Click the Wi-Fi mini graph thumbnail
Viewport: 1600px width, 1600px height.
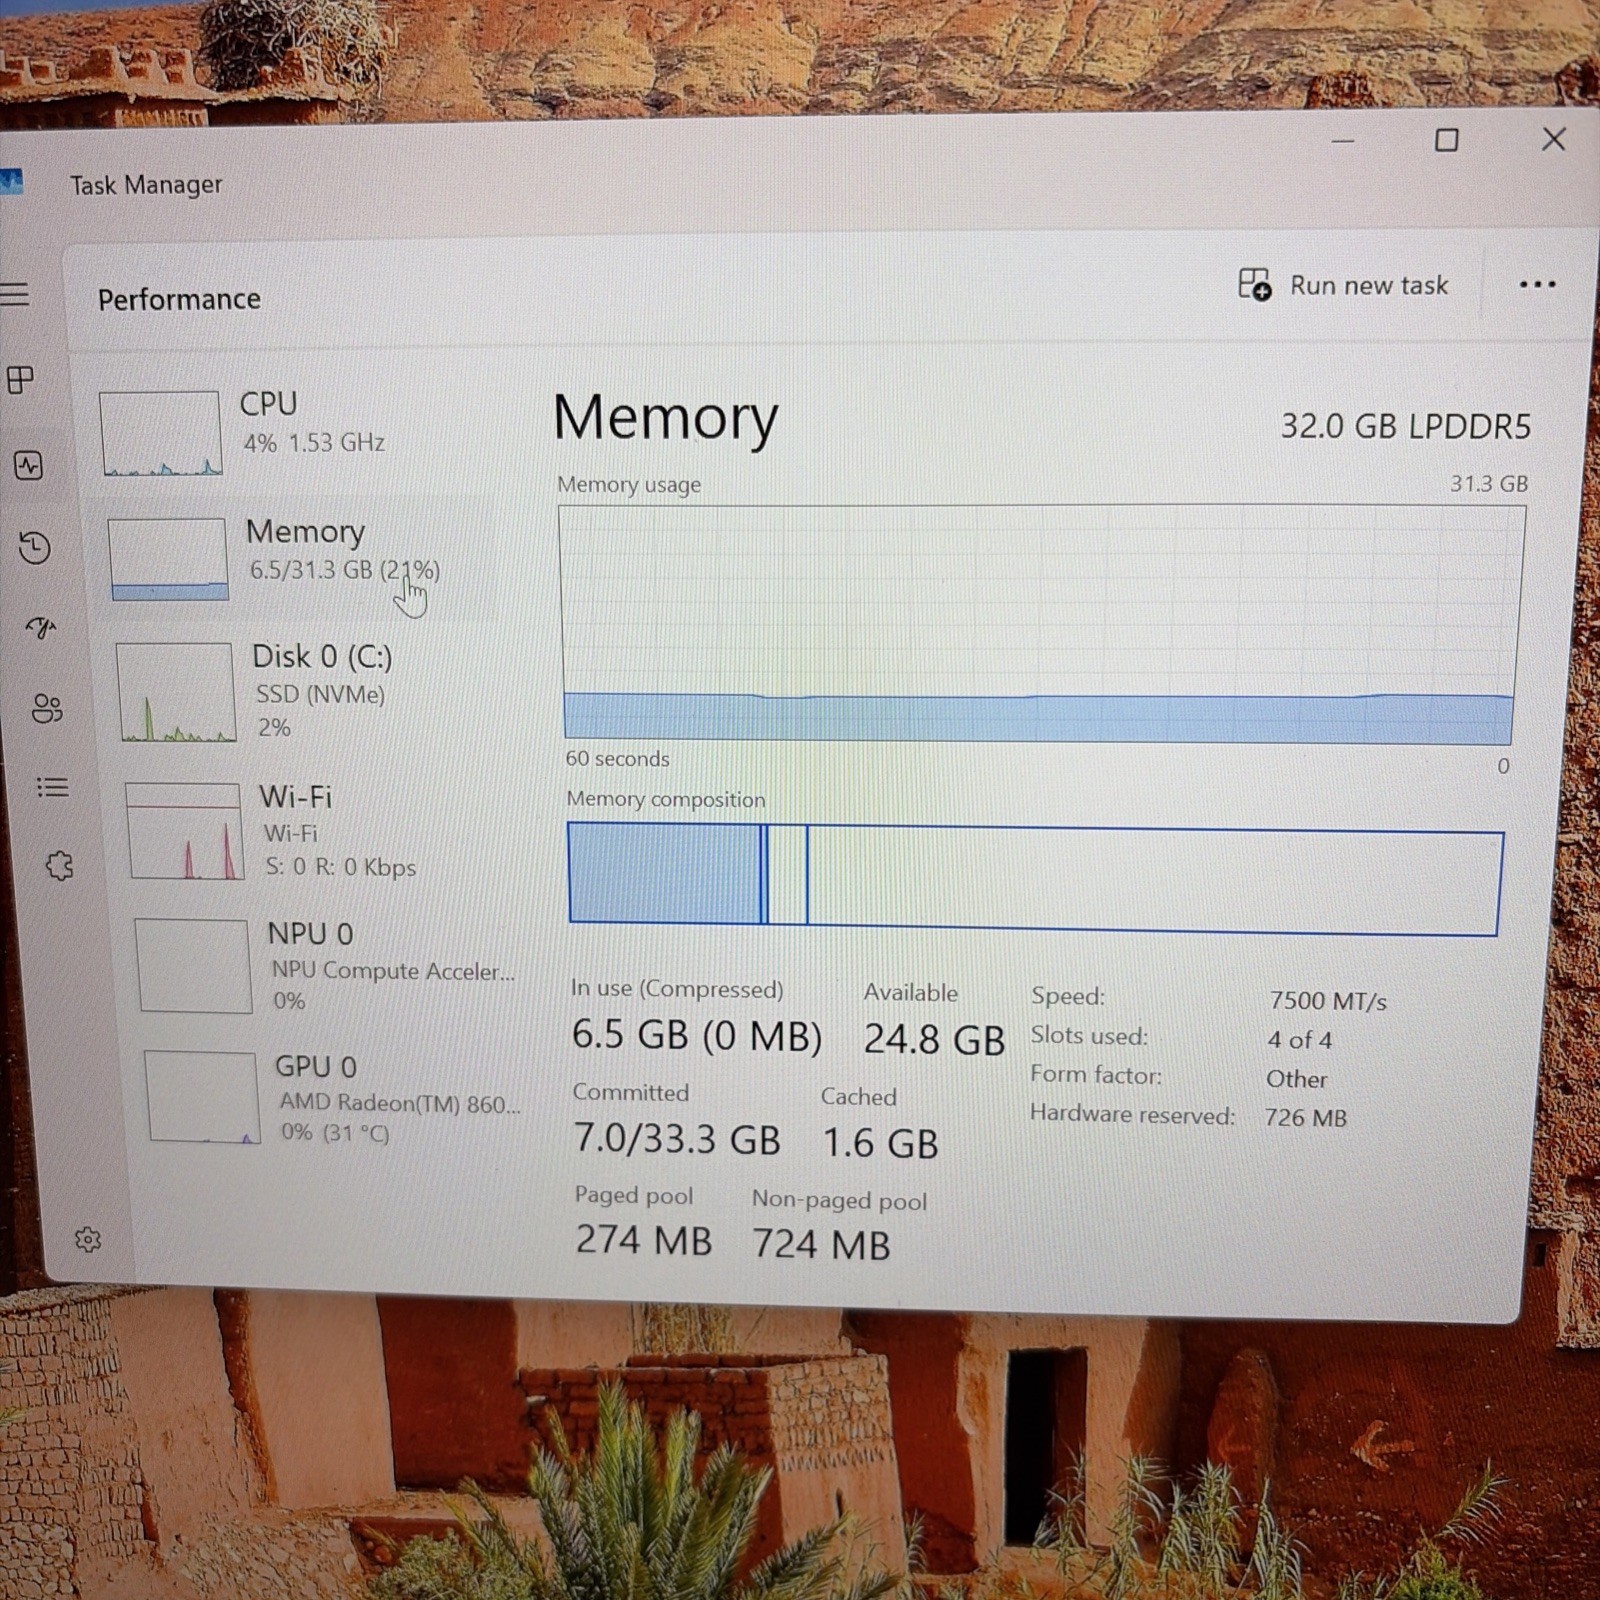(184, 831)
